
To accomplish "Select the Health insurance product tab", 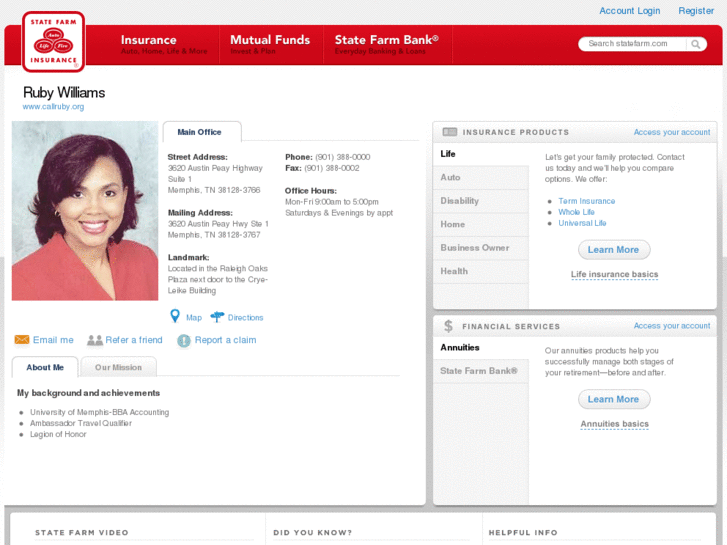I will (x=481, y=271).
